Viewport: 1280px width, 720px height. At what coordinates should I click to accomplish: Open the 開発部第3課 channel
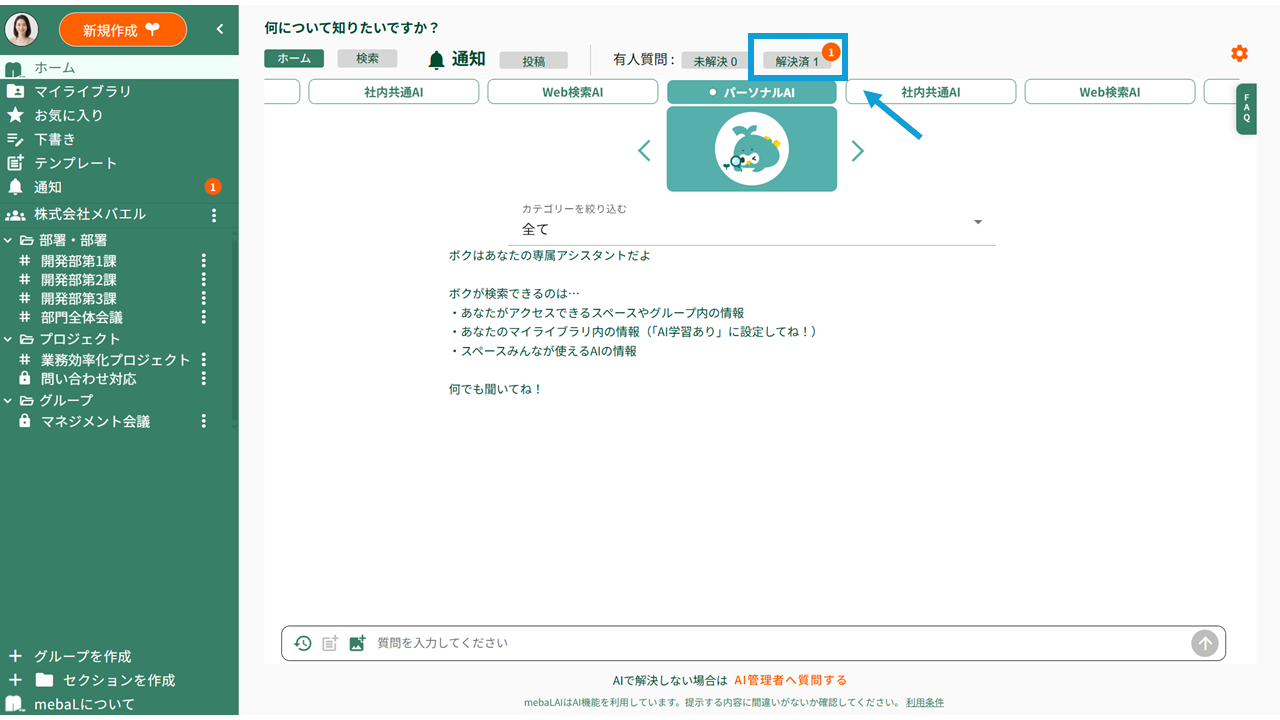tap(79, 298)
